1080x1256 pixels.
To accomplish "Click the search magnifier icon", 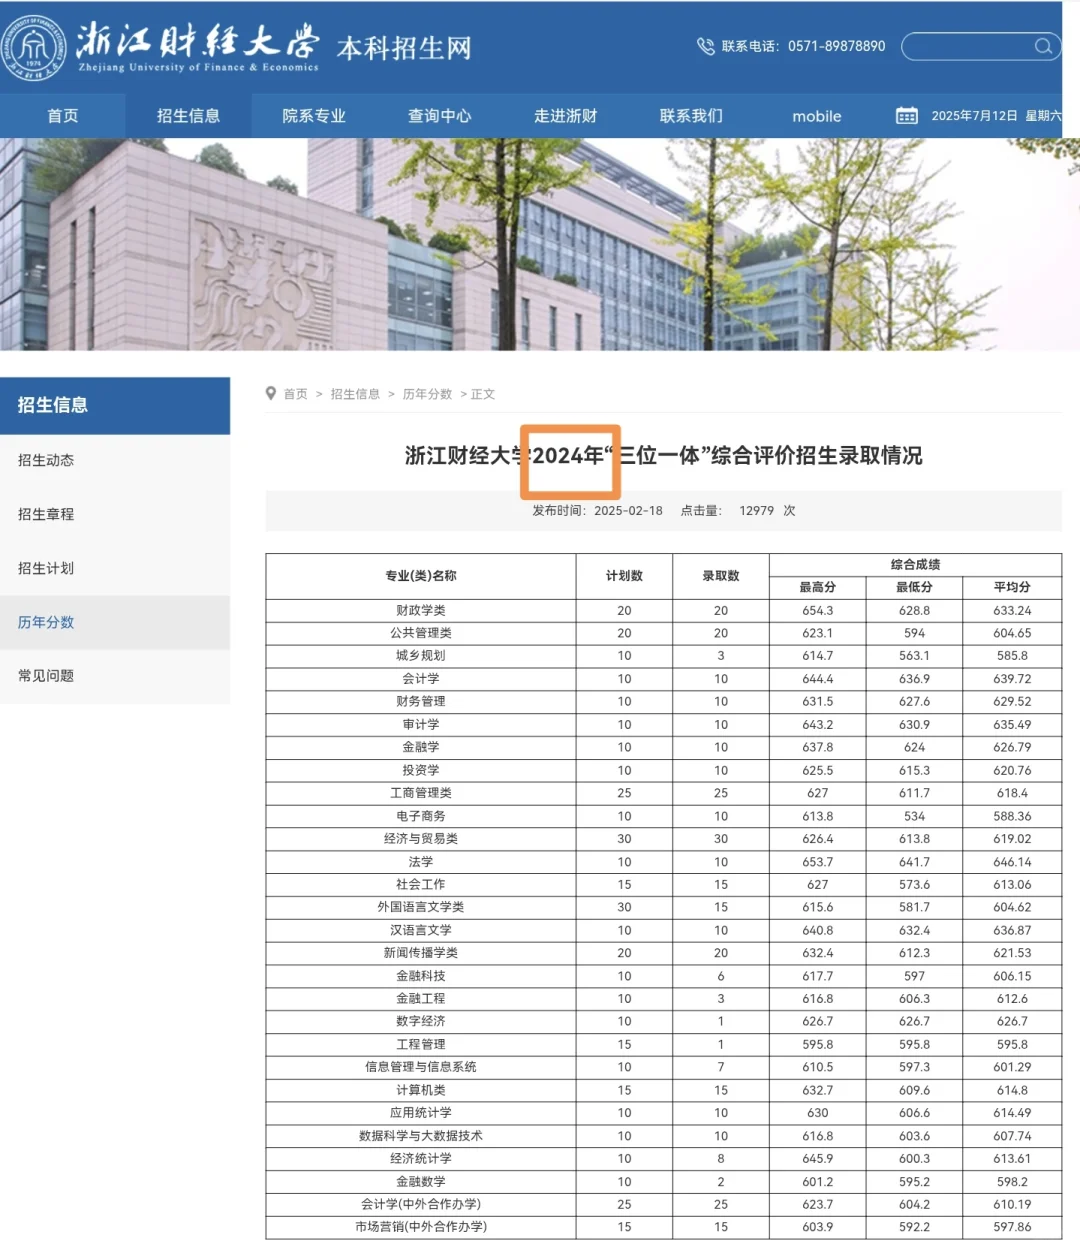I will coord(1043,46).
